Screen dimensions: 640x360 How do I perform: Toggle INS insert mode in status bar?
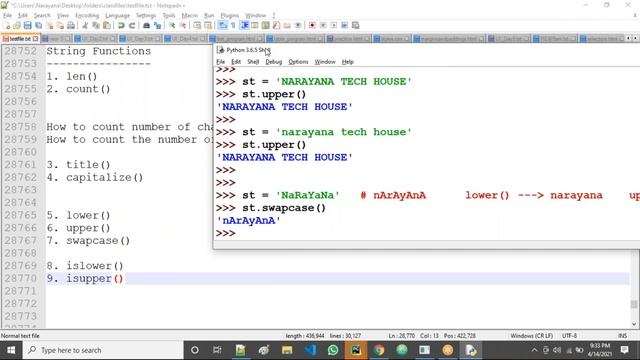point(622,336)
